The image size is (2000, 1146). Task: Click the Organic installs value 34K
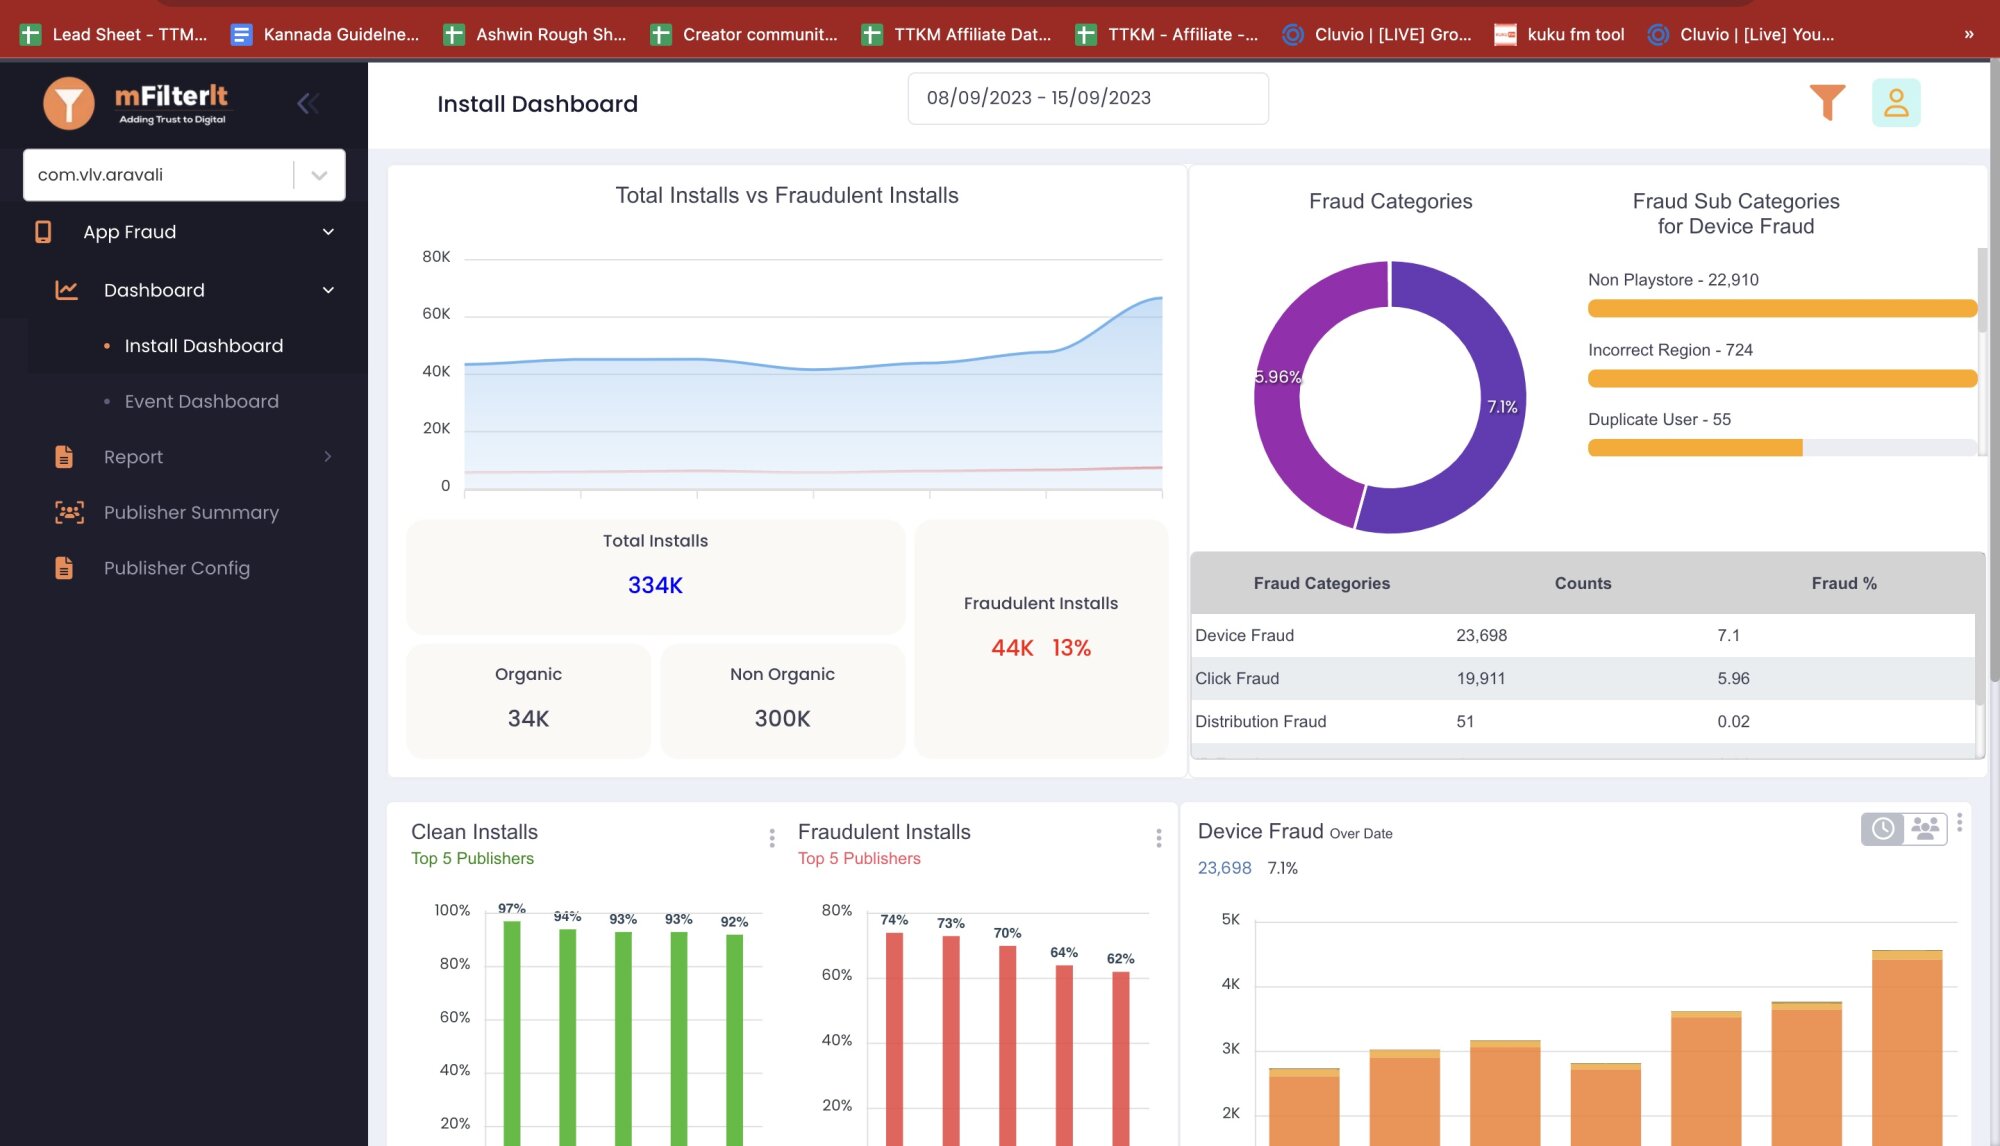click(x=528, y=718)
